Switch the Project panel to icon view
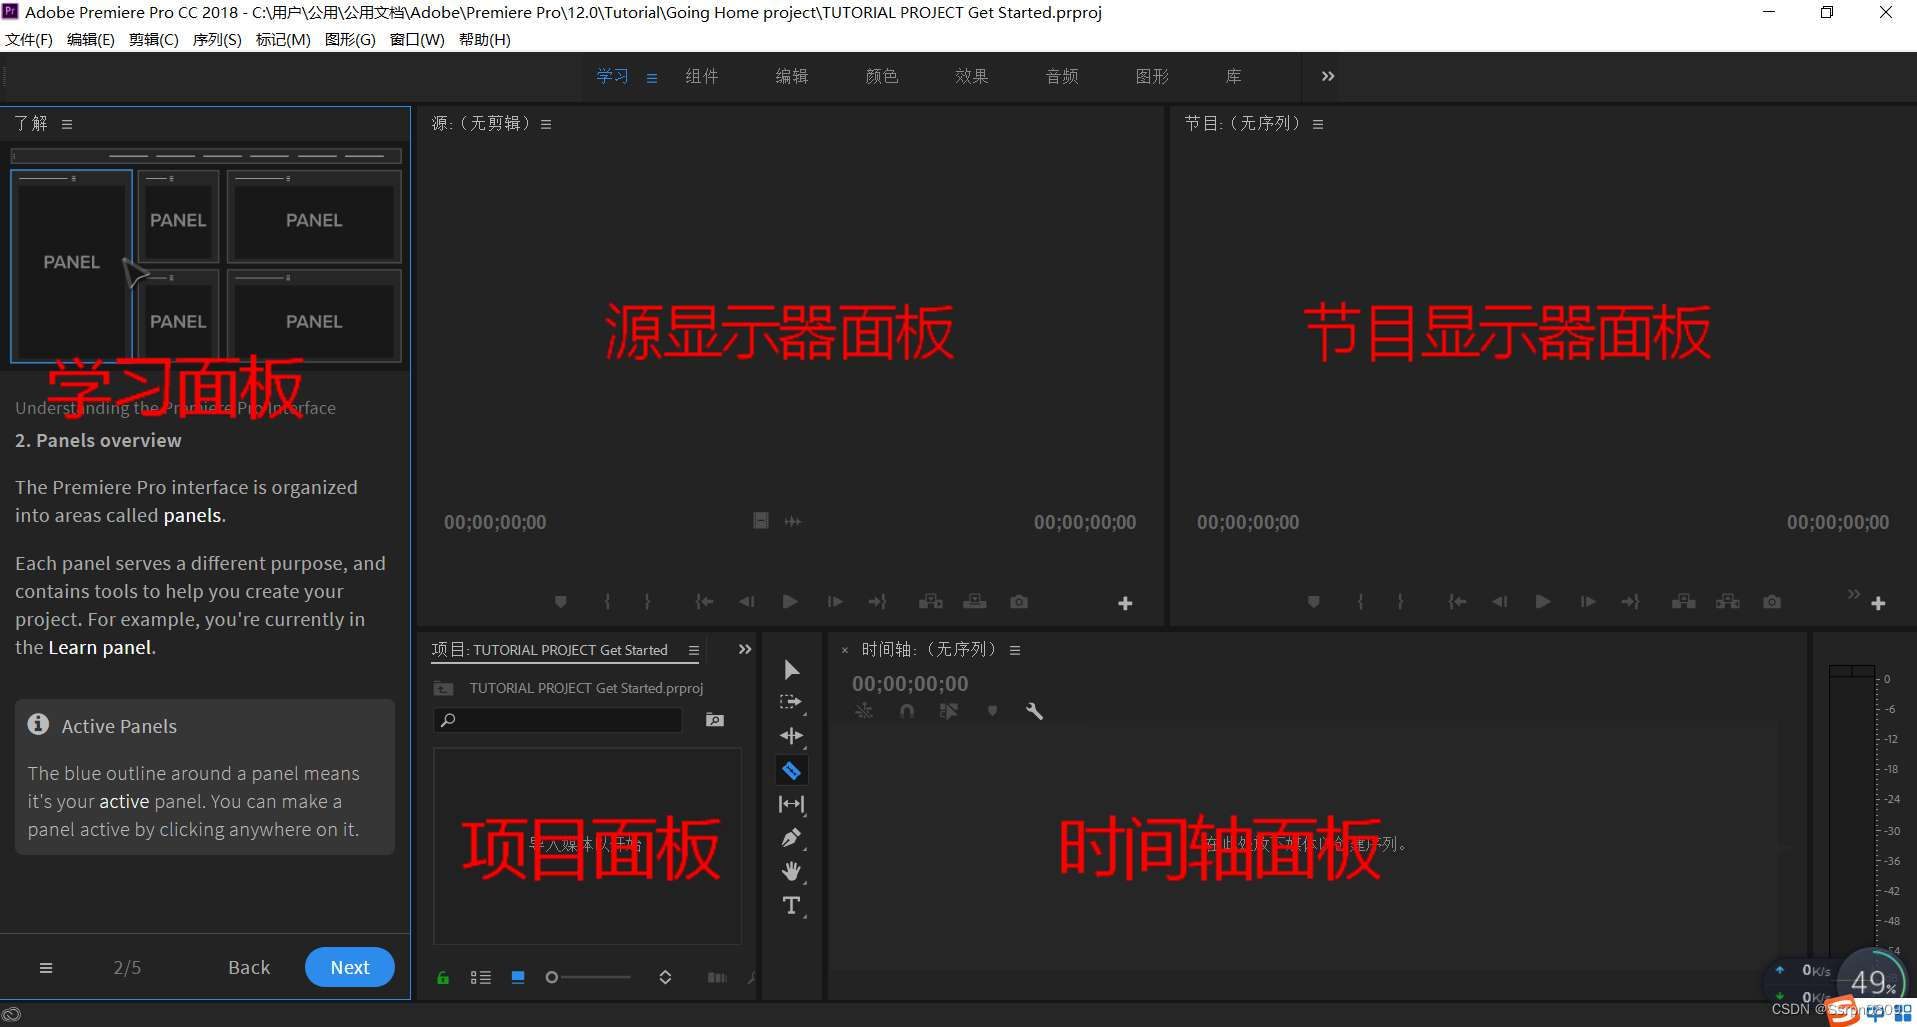The width and height of the screenshot is (1917, 1027). click(x=518, y=977)
